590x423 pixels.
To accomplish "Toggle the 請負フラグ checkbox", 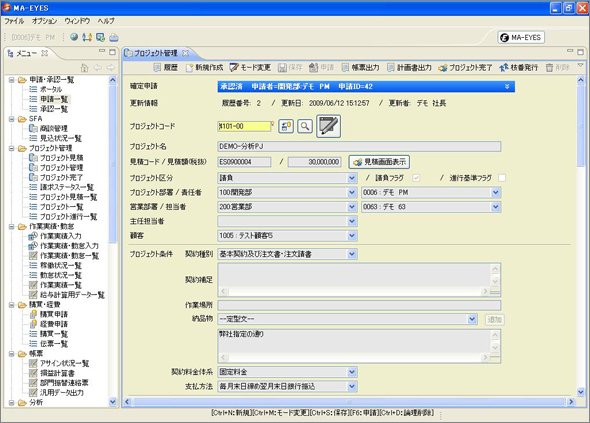I will pyautogui.click(x=416, y=178).
